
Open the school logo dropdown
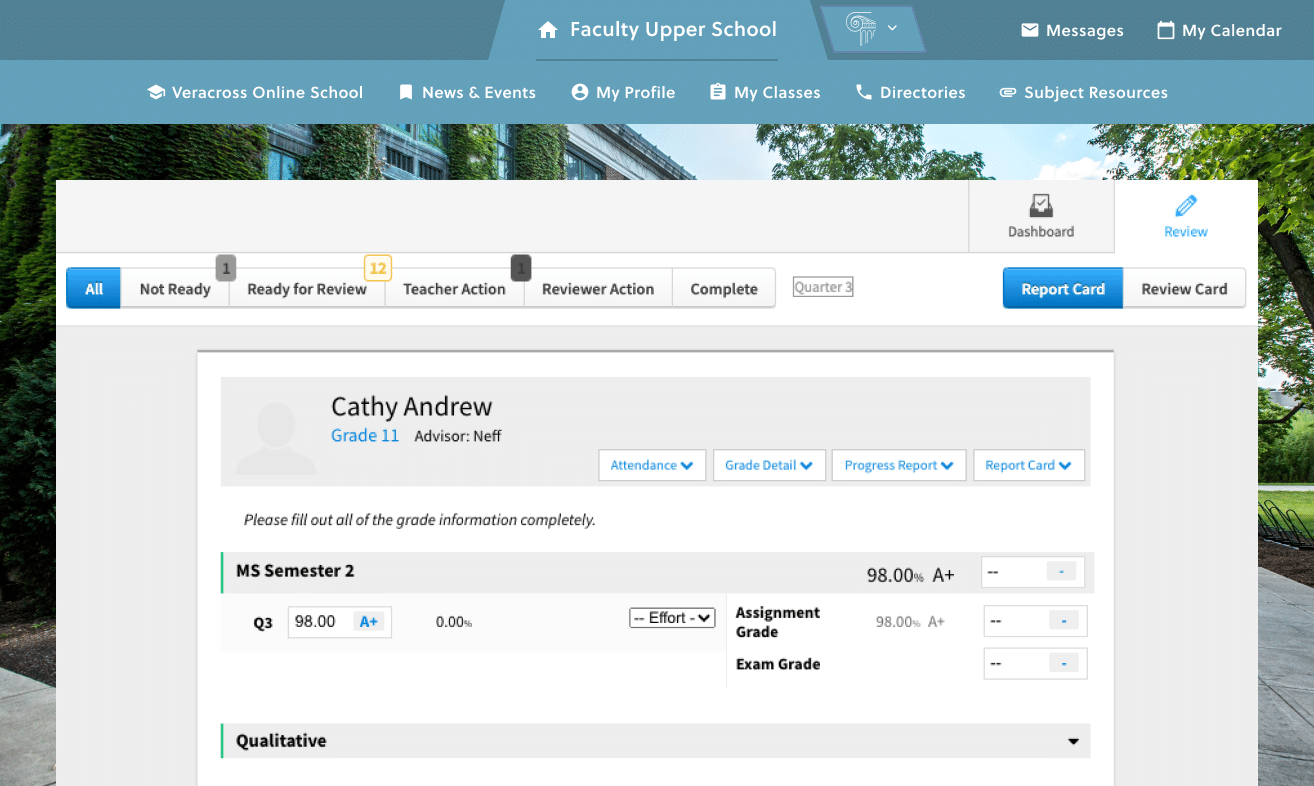[873, 29]
